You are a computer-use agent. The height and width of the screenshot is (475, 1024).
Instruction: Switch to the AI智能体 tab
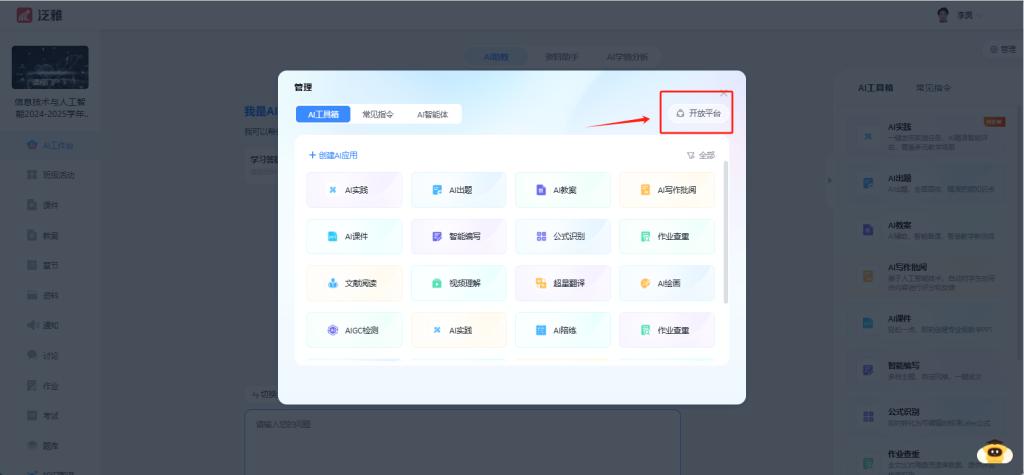pos(432,115)
